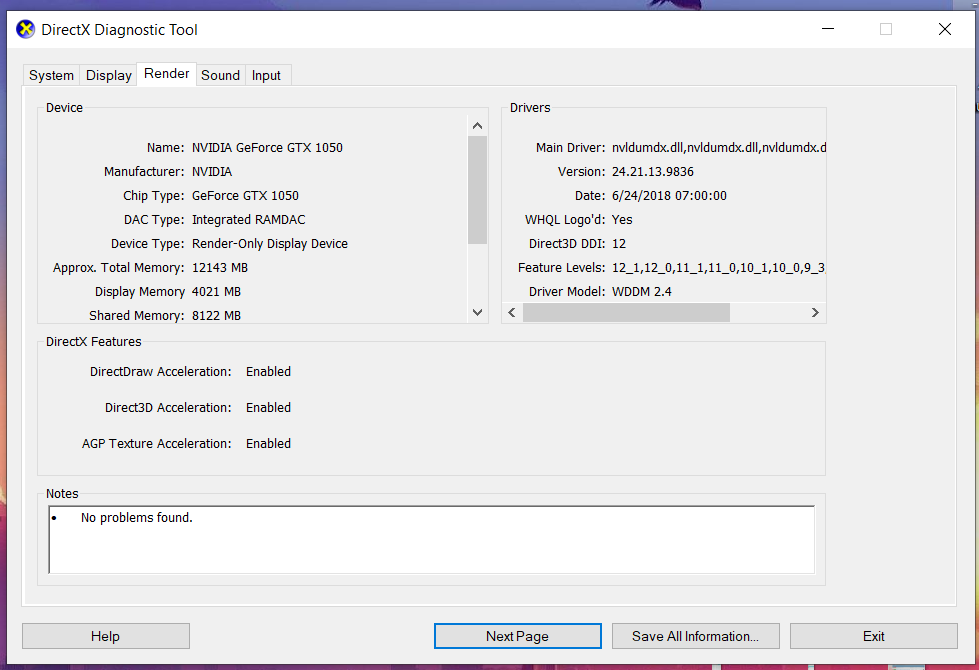Open the Input tab
This screenshot has width=979, height=670.
(266, 76)
